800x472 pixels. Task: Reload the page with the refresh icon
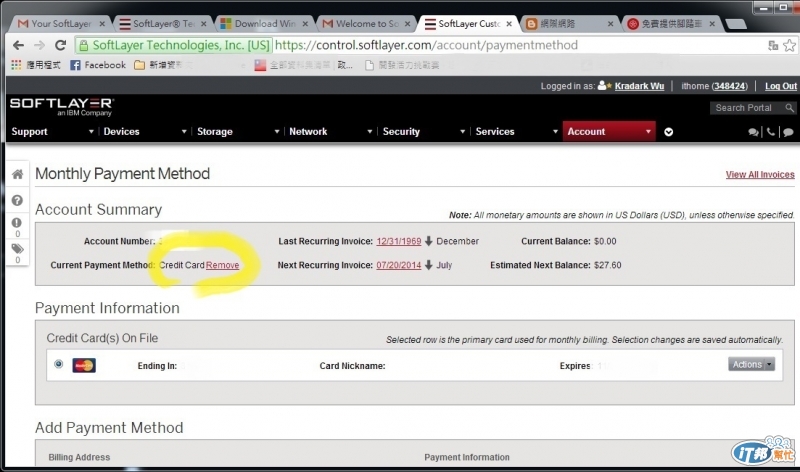(x=60, y=45)
